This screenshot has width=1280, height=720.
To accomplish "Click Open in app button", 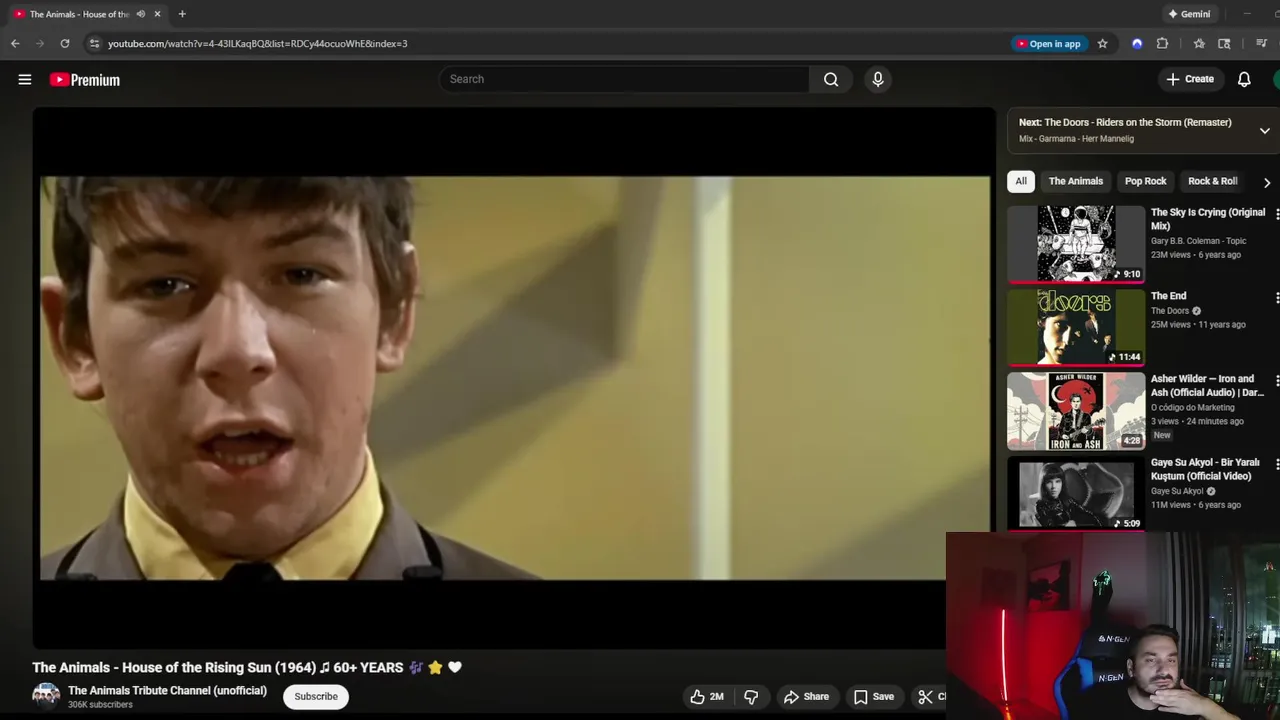I will (x=1048, y=43).
